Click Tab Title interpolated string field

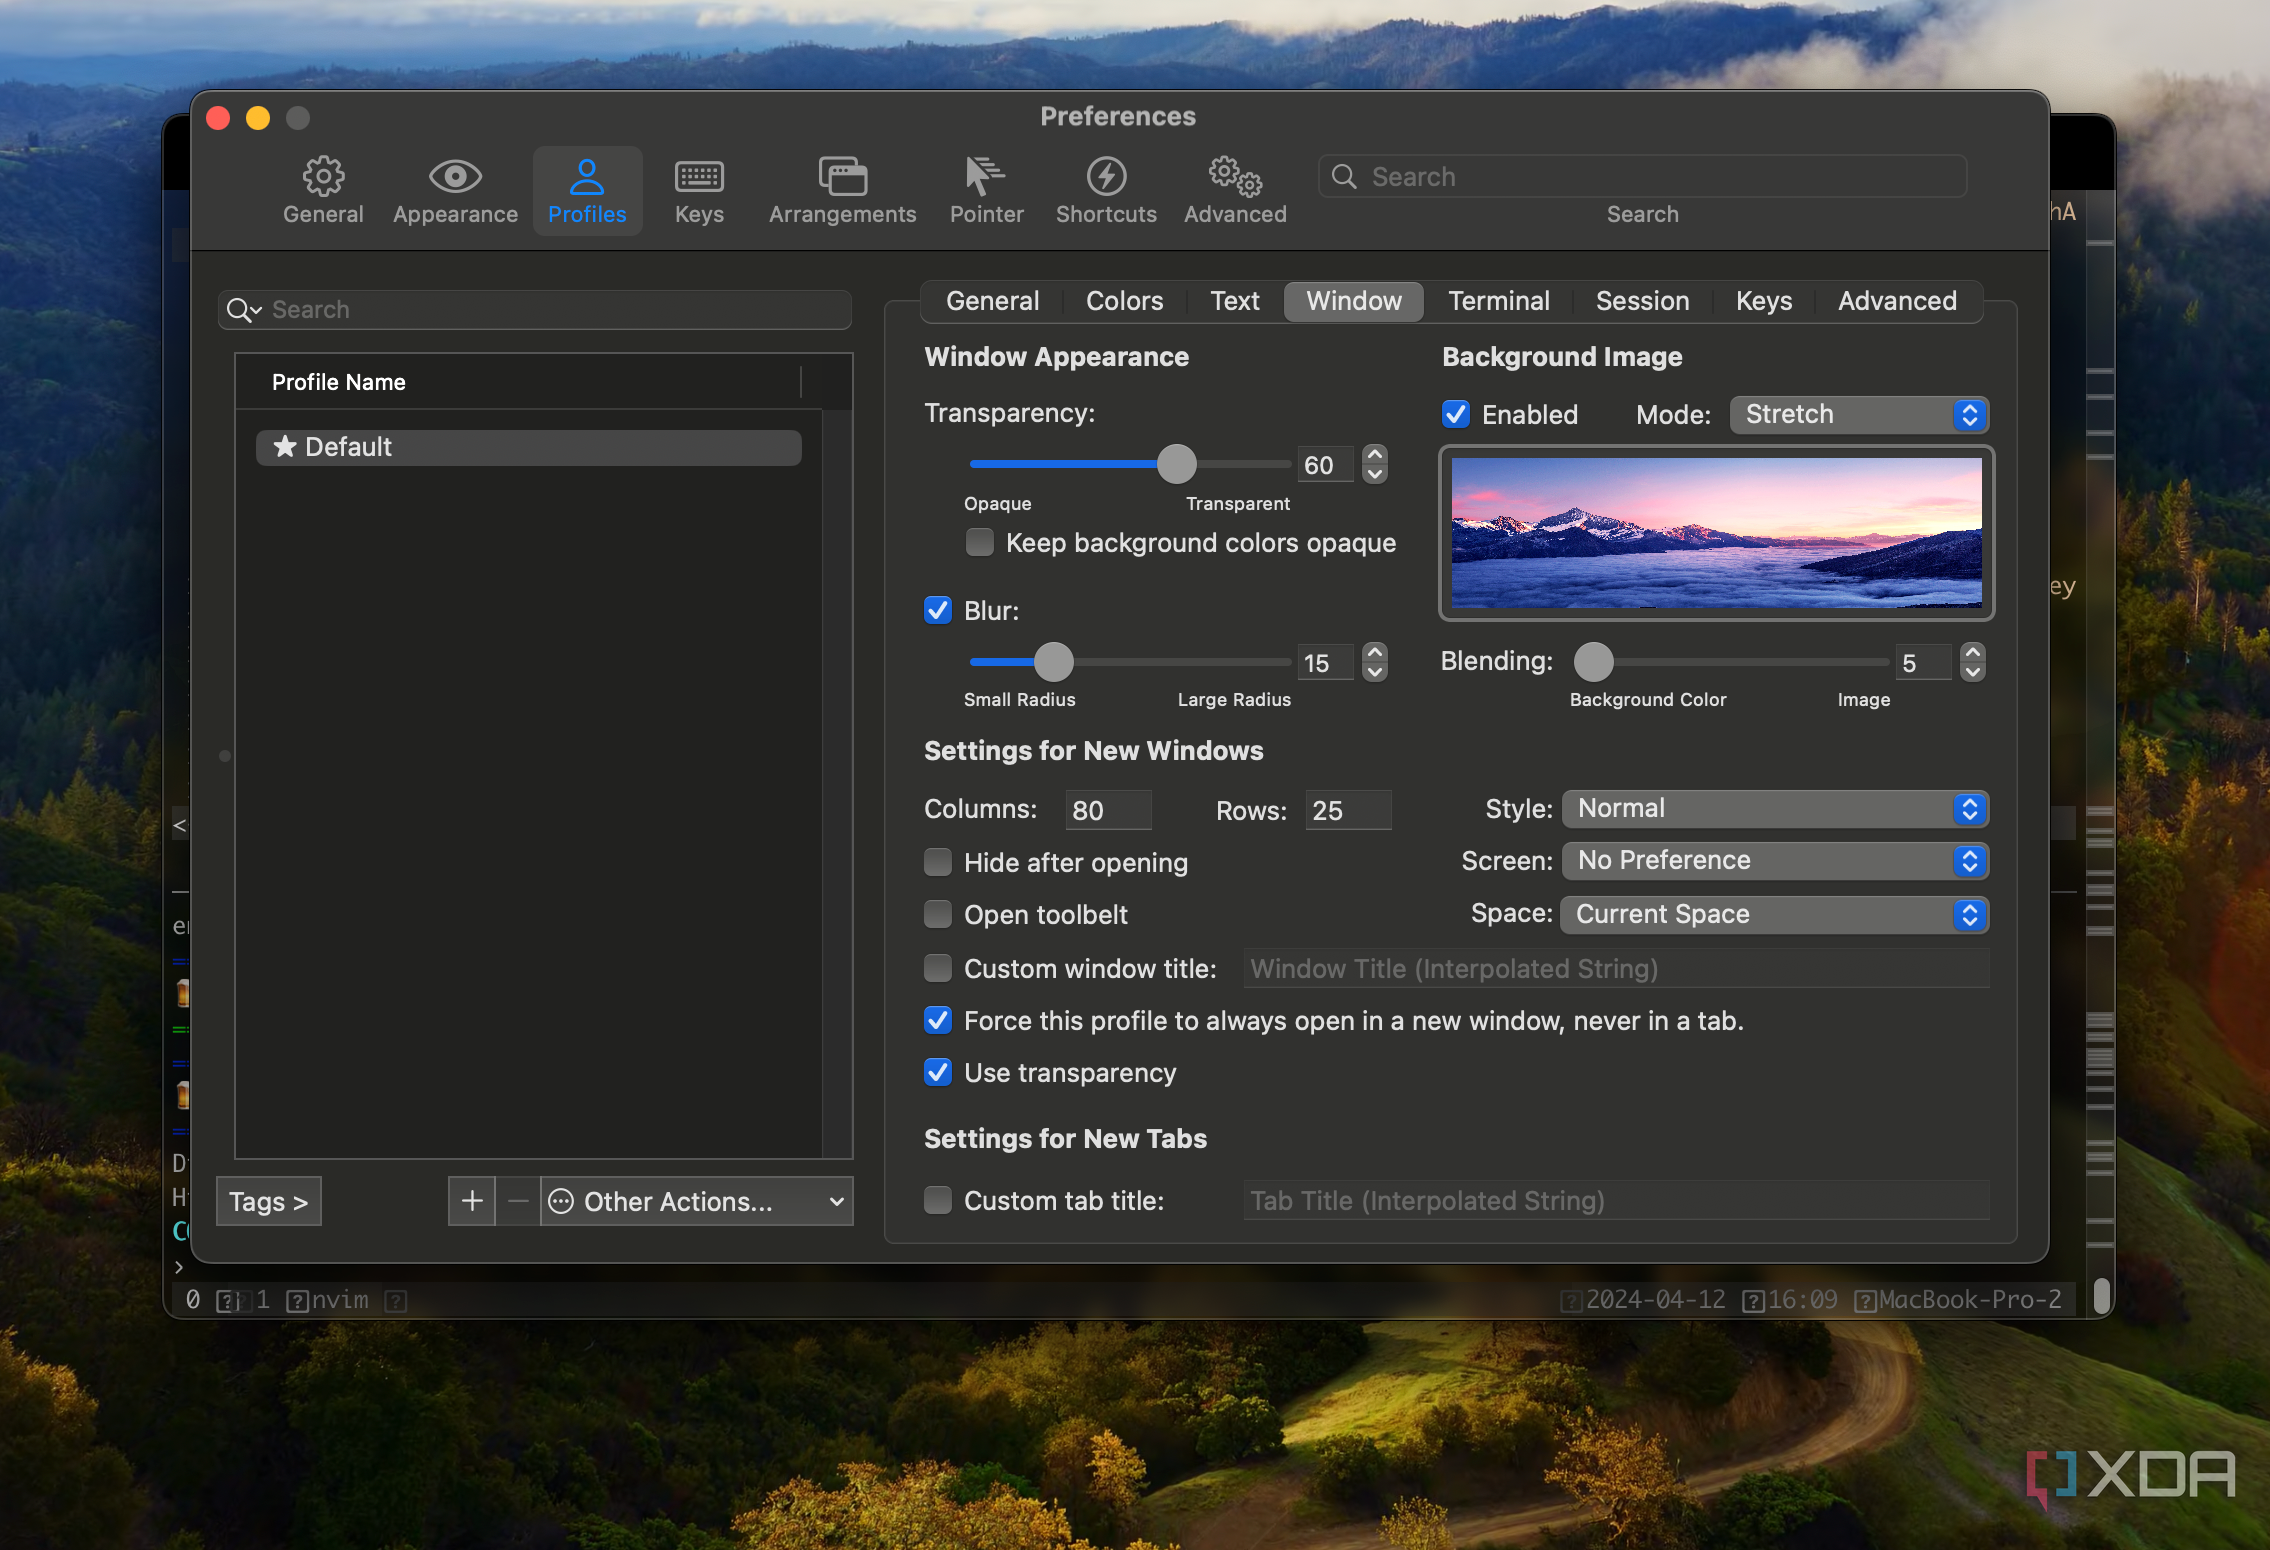pyautogui.click(x=1616, y=1201)
